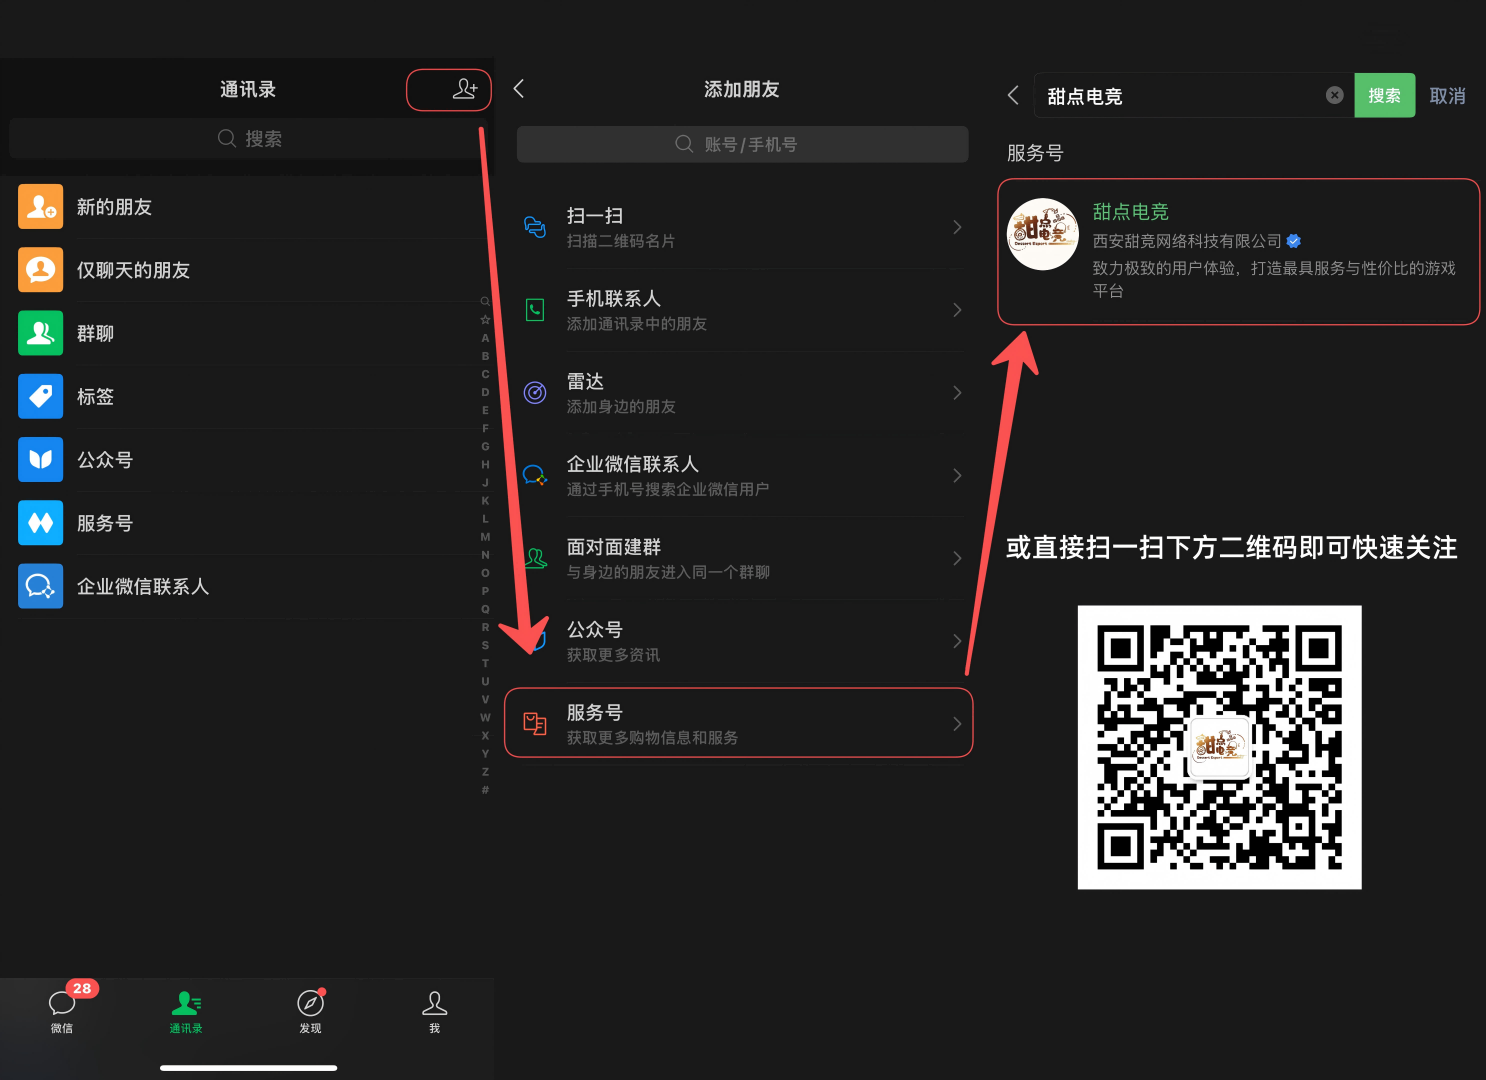Viewport: 1486px width, 1080px height.
Task: Open the 公众号 icon in contacts list
Action: tap(41, 460)
